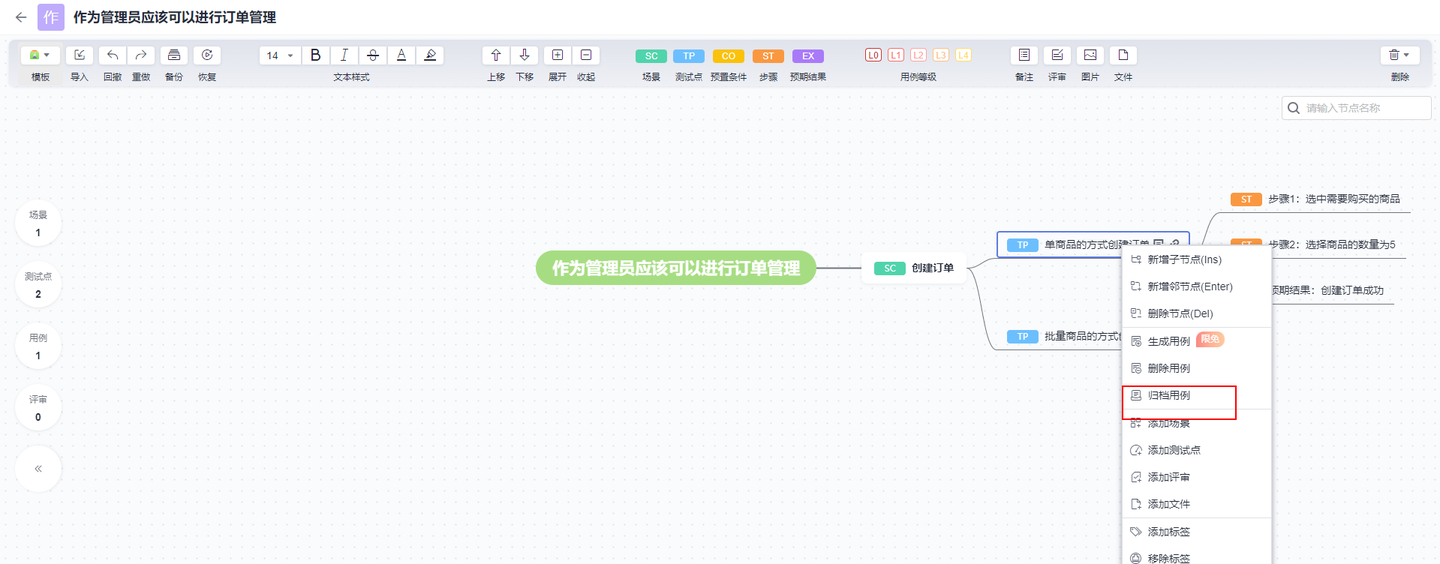Click the 回撤 undo icon
This screenshot has width=1440, height=564.
tap(112, 55)
